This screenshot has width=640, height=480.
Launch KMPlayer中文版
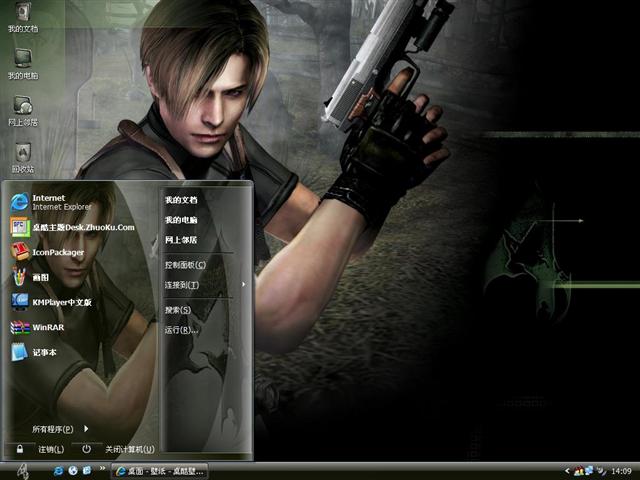(x=51, y=302)
